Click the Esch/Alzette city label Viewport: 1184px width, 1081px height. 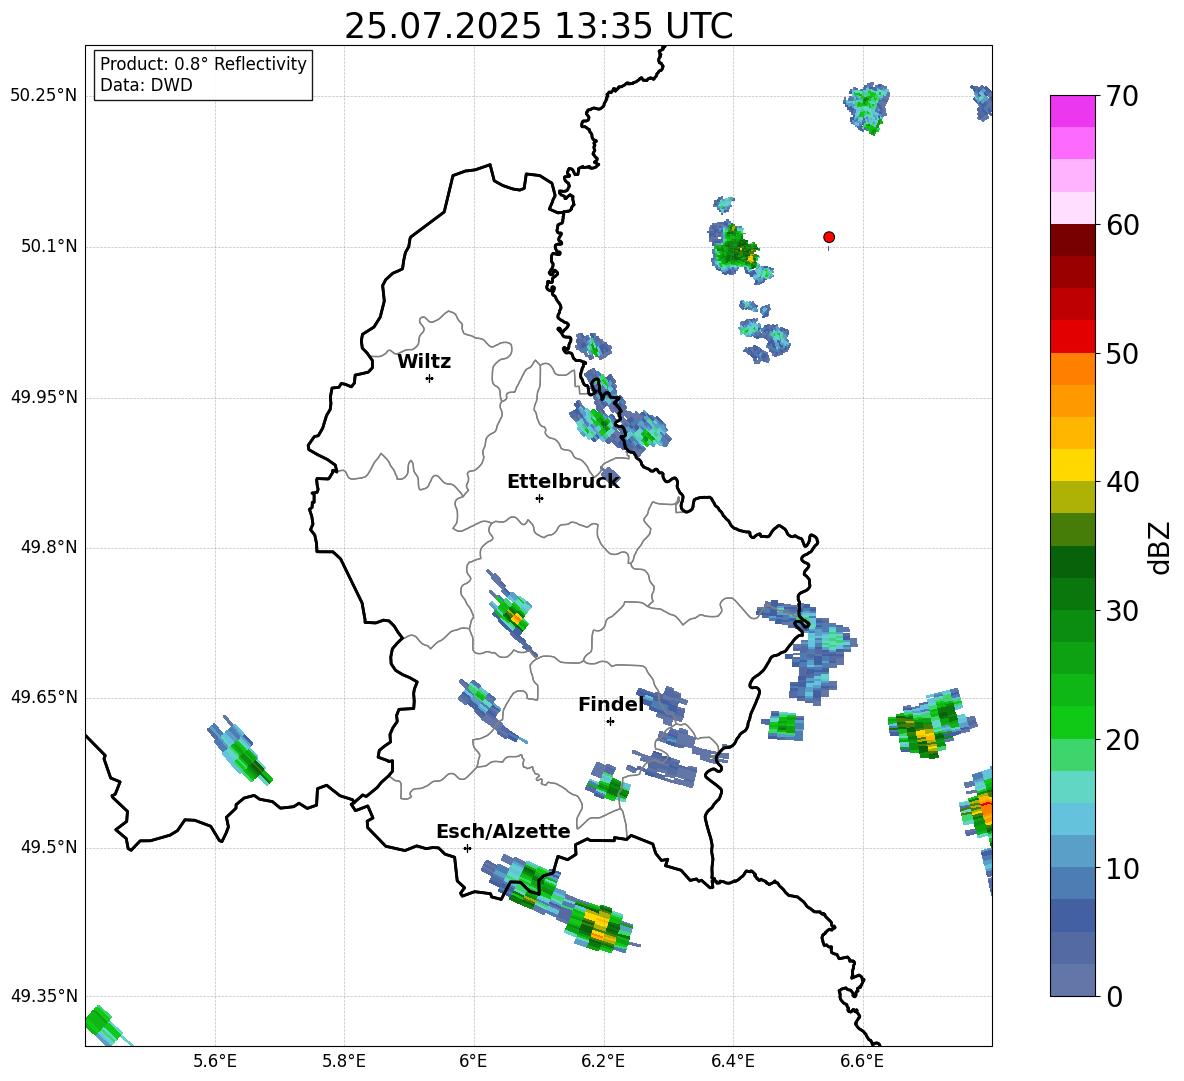pos(503,831)
